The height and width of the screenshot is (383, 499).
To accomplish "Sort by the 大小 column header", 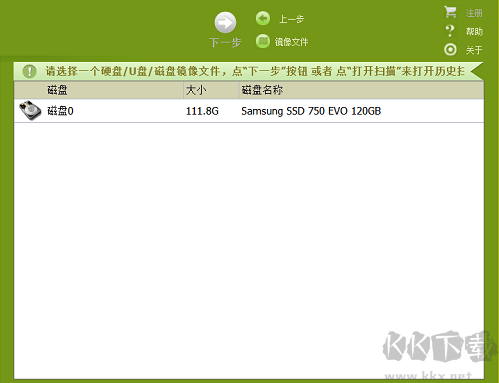I will pyautogui.click(x=211, y=90).
